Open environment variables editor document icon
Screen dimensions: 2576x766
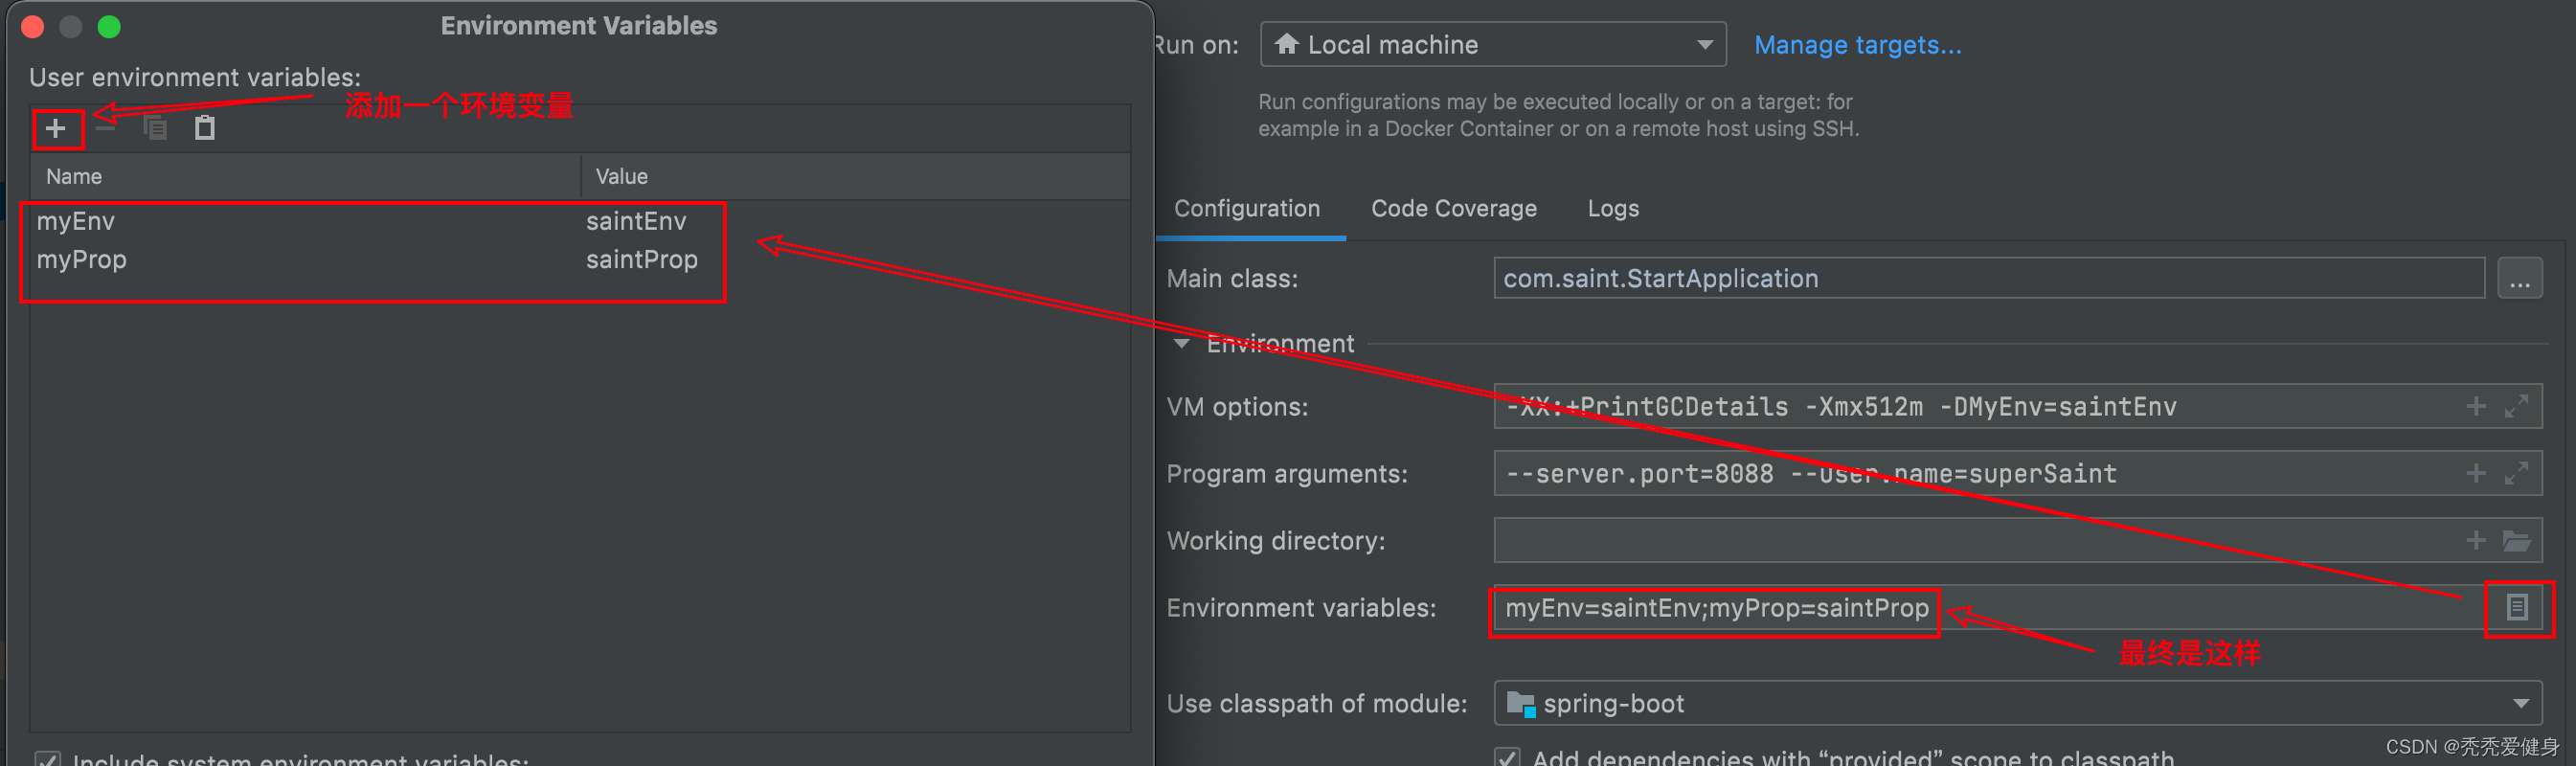(2516, 607)
